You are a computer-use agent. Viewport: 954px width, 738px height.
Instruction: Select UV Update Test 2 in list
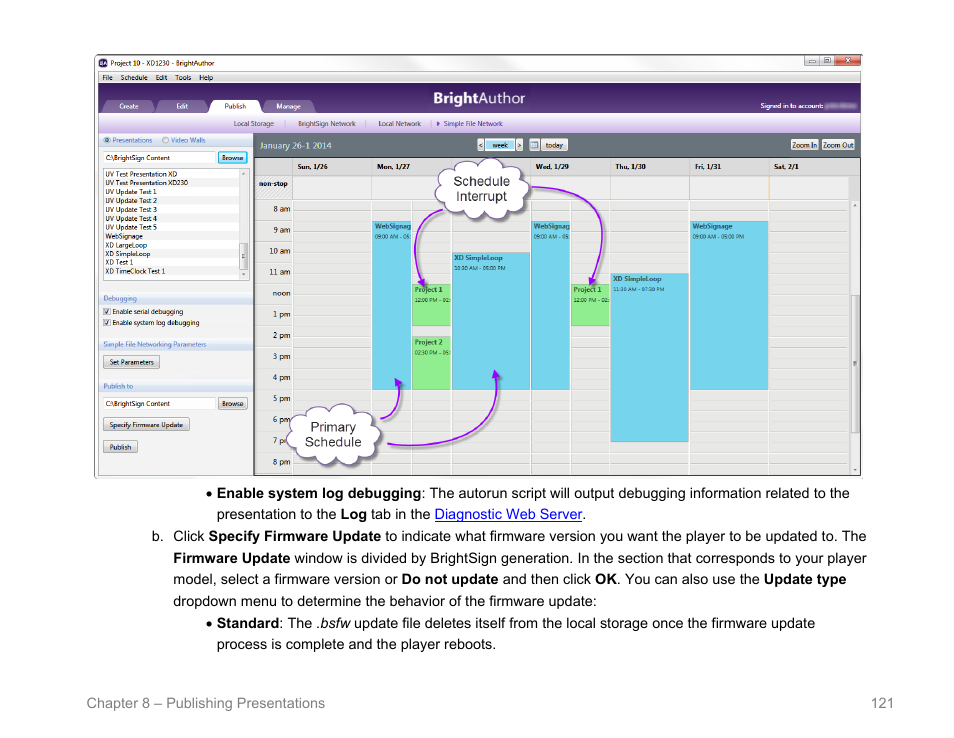[x=172, y=200]
